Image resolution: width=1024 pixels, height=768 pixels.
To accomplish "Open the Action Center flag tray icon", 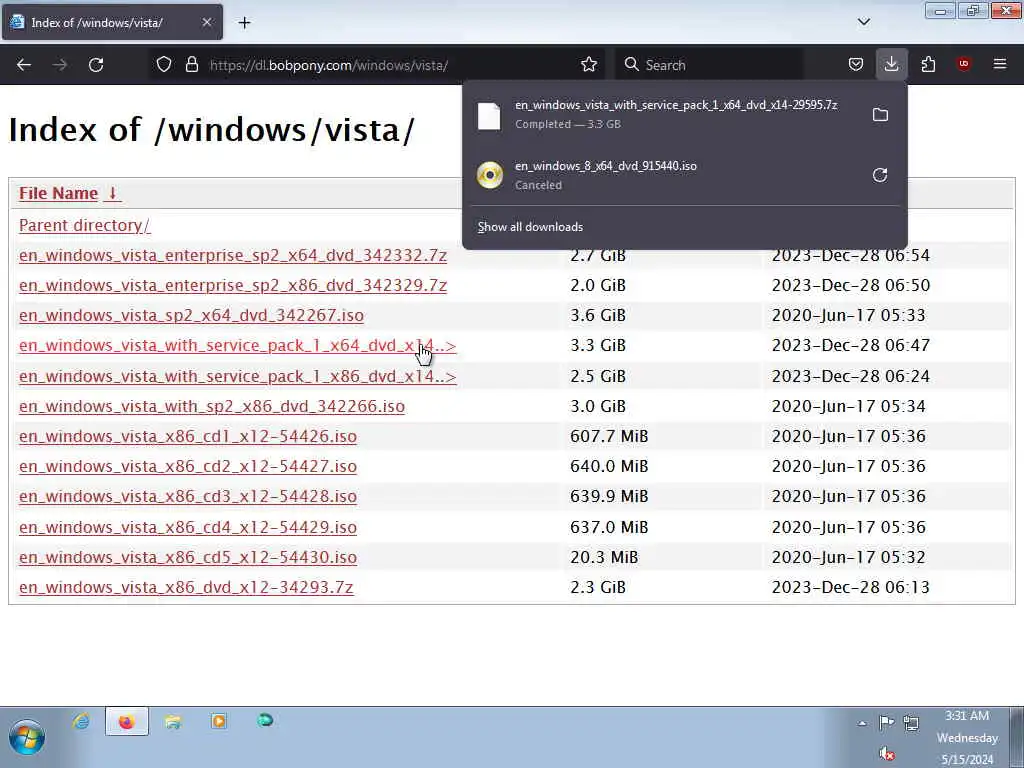I will click(886, 722).
